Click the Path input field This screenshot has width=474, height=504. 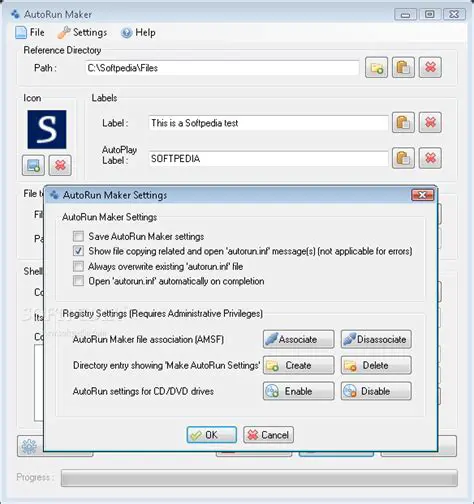pos(222,68)
